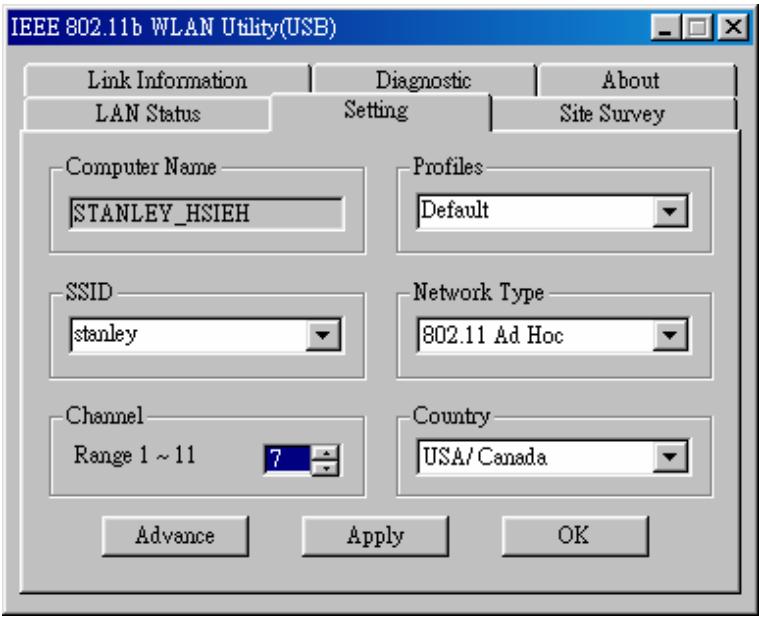
Task: Click the Computer Name field STANLEY_HSIEH
Action: tap(207, 213)
